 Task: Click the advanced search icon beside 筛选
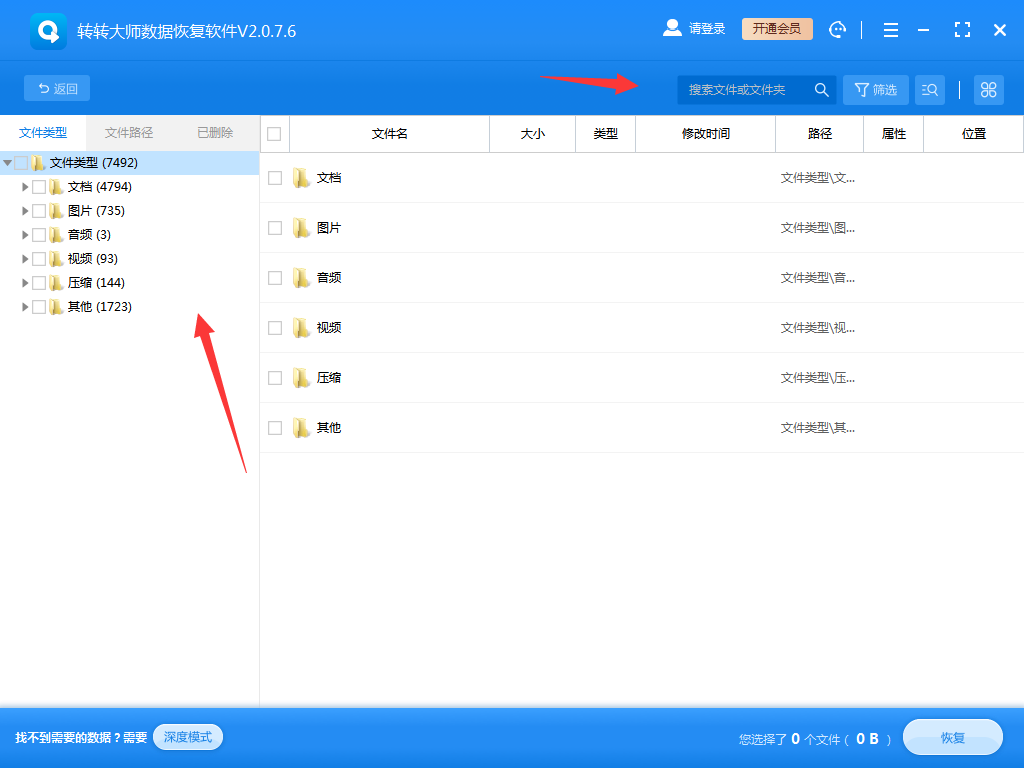(929, 89)
